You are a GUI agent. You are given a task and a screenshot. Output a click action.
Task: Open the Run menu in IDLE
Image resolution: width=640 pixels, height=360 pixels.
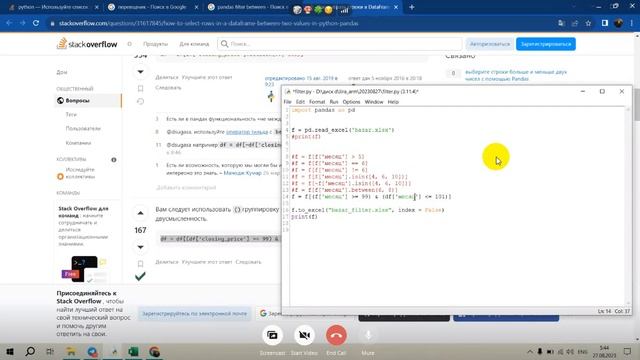[x=334, y=102]
